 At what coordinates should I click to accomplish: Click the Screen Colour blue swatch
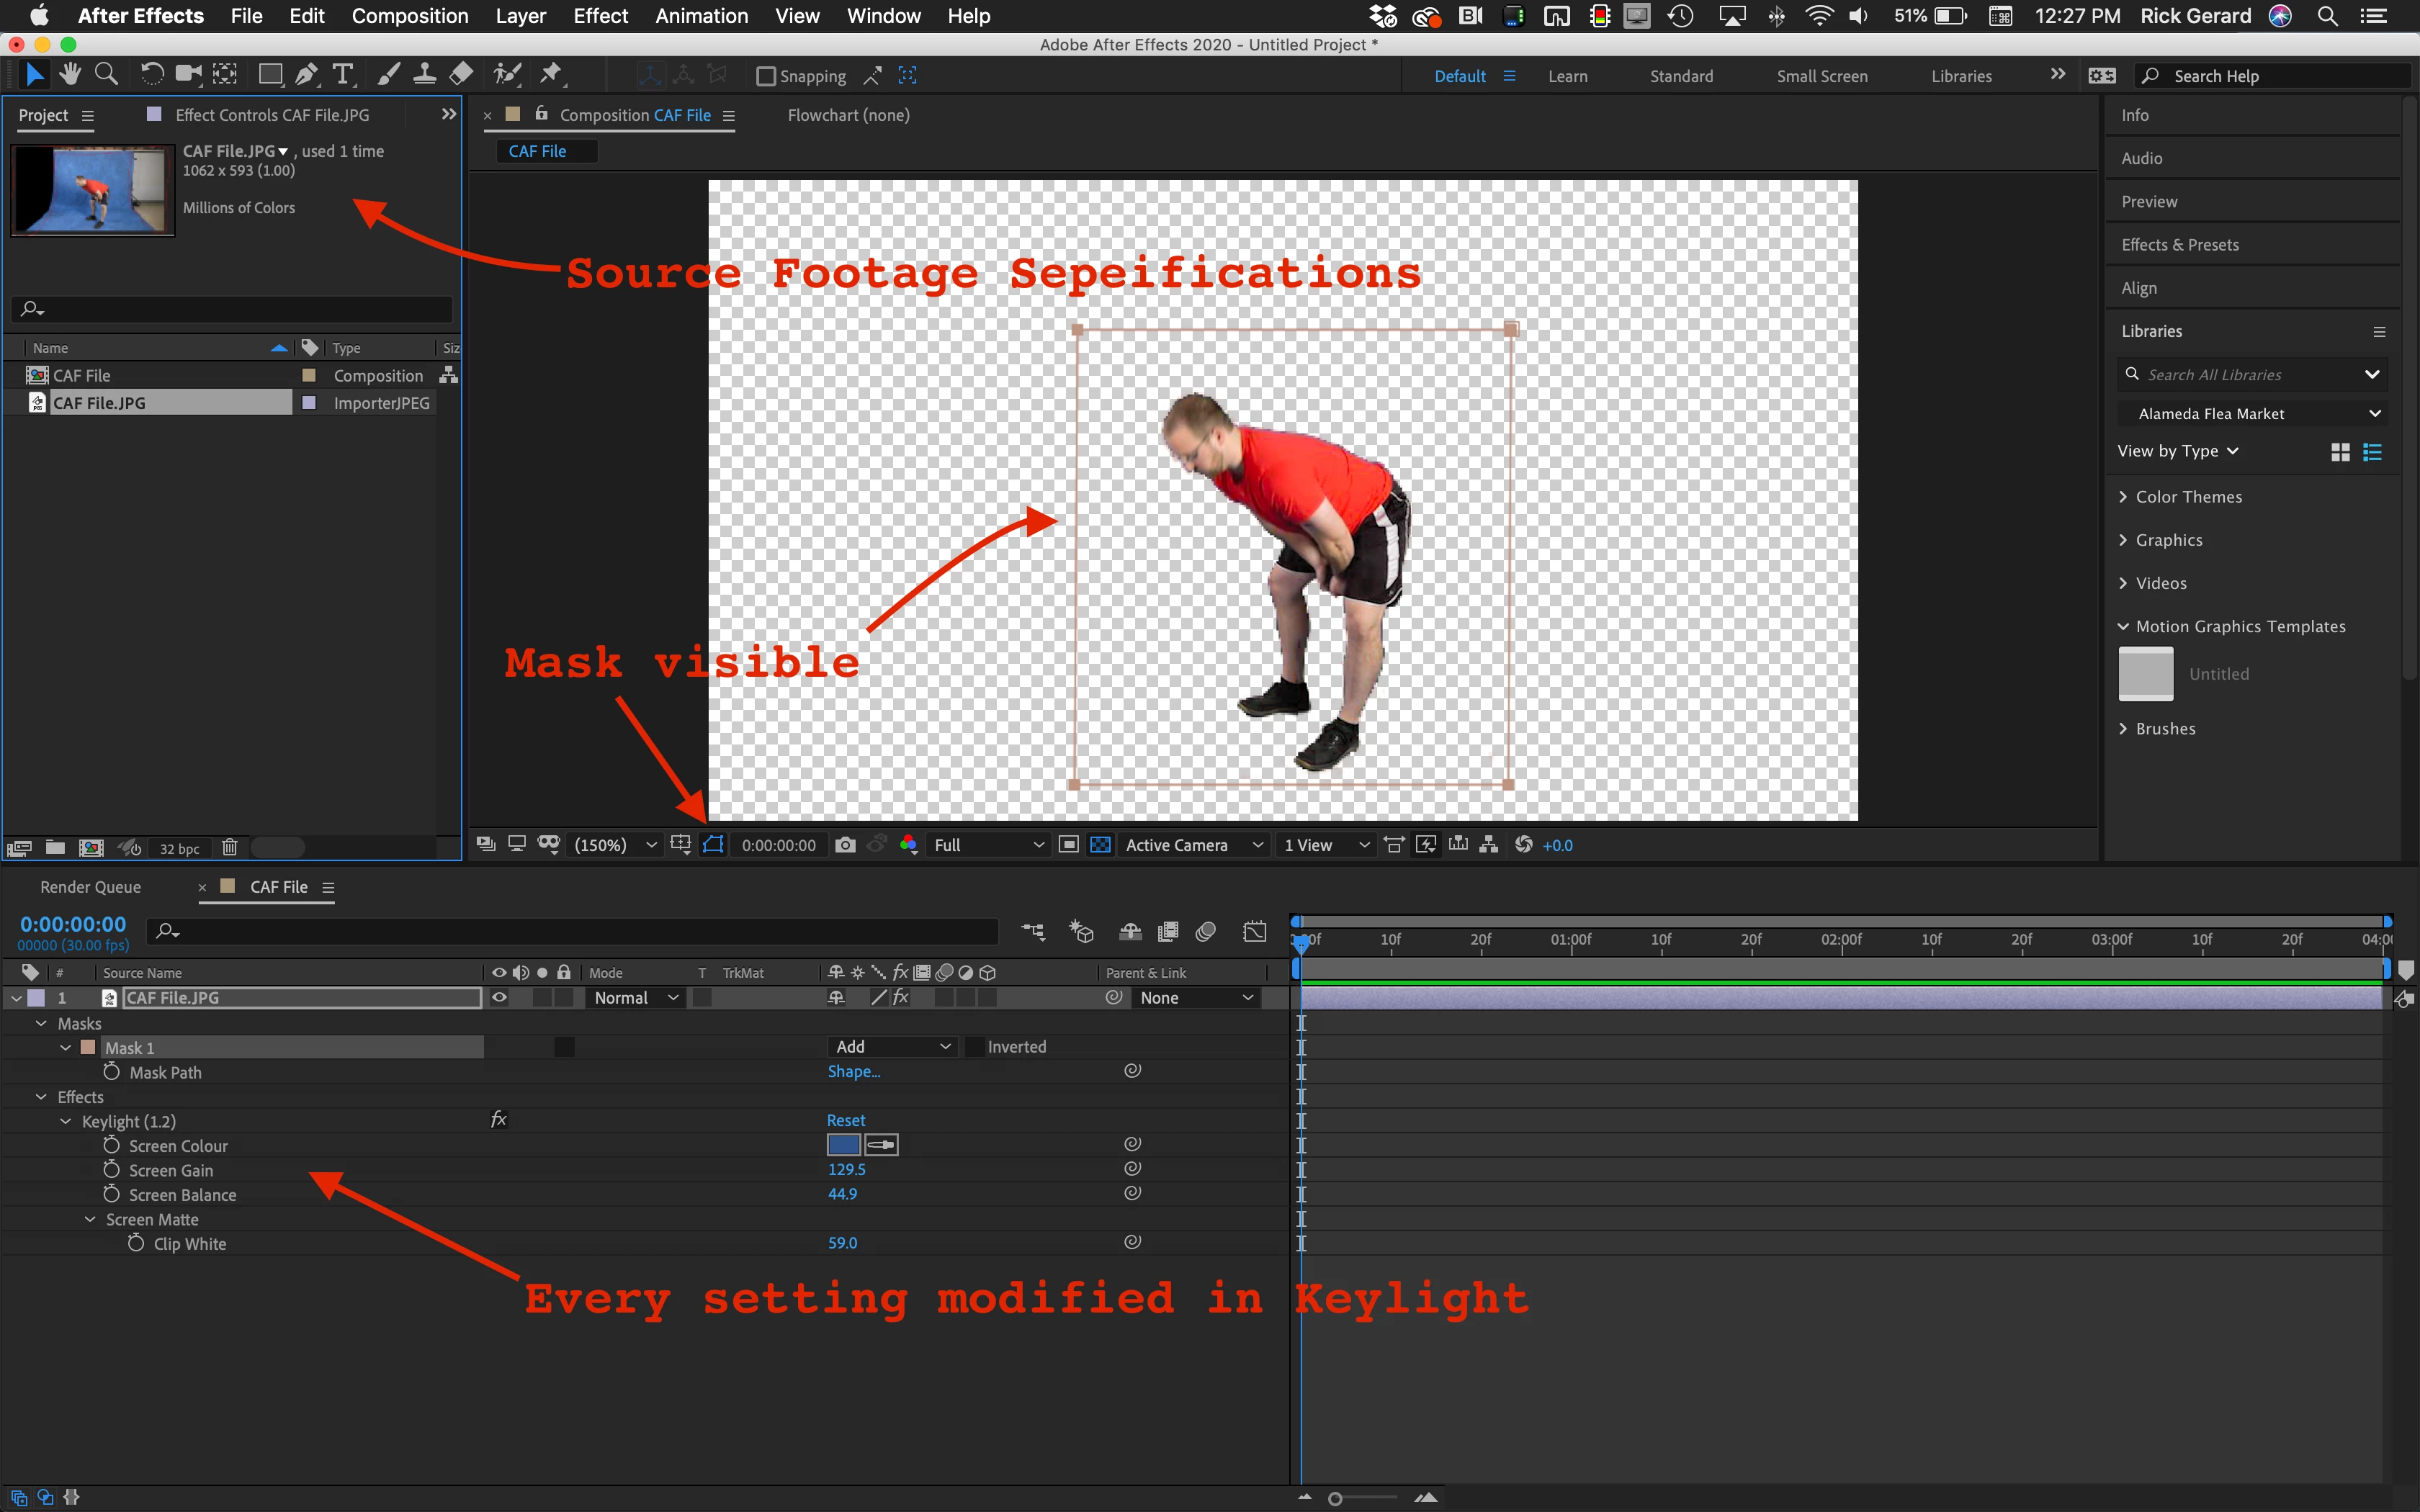tap(843, 1145)
